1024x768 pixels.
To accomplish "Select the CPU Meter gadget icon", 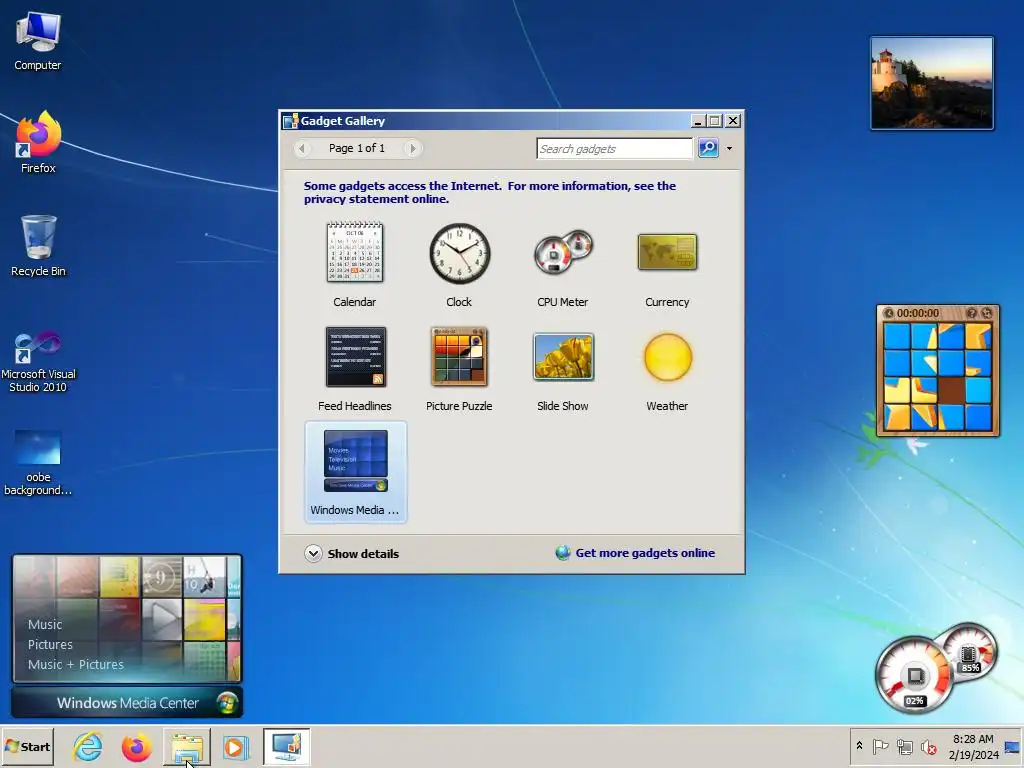I will [x=563, y=252].
